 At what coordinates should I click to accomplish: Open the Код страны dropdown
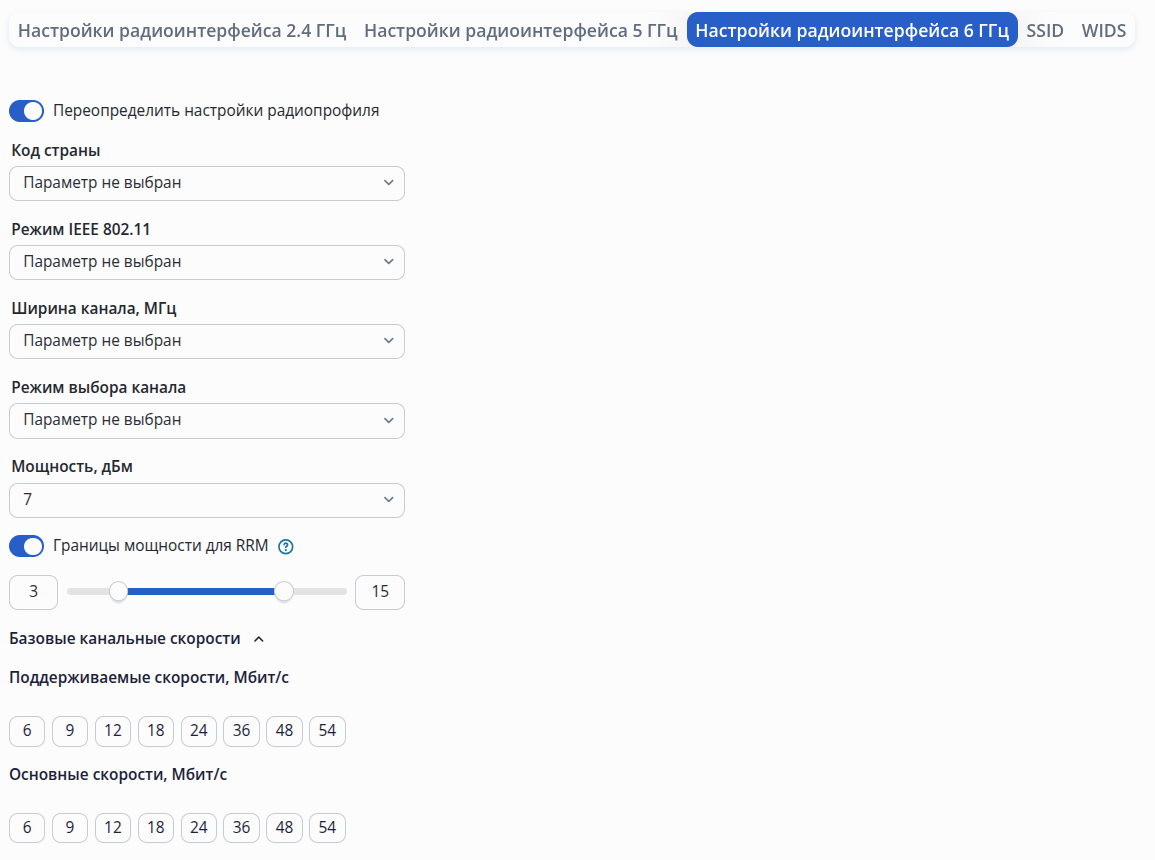[x=207, y=183]
